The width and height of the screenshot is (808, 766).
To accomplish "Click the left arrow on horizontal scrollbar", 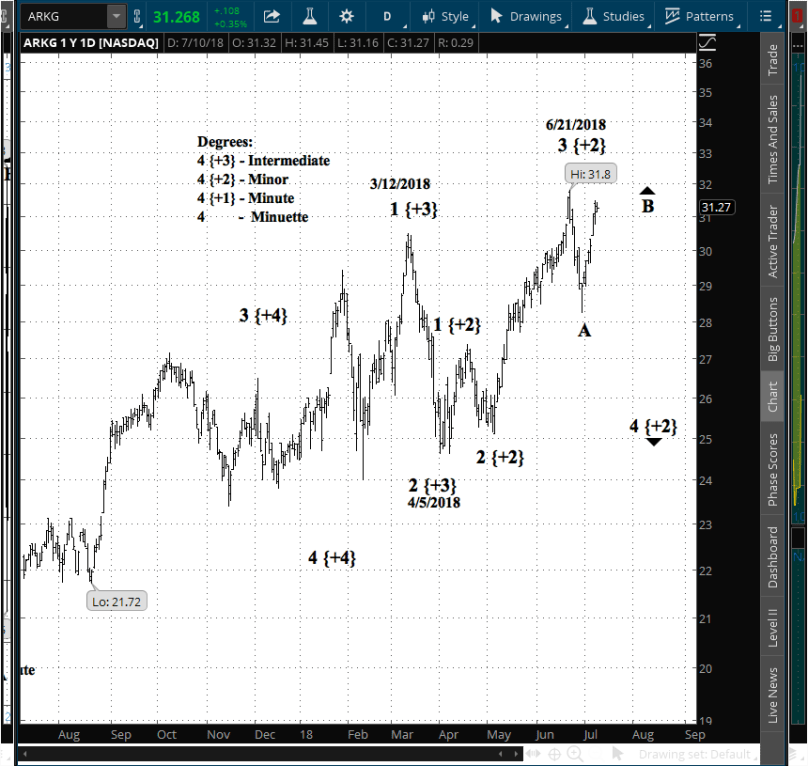I will coord(25,753).
